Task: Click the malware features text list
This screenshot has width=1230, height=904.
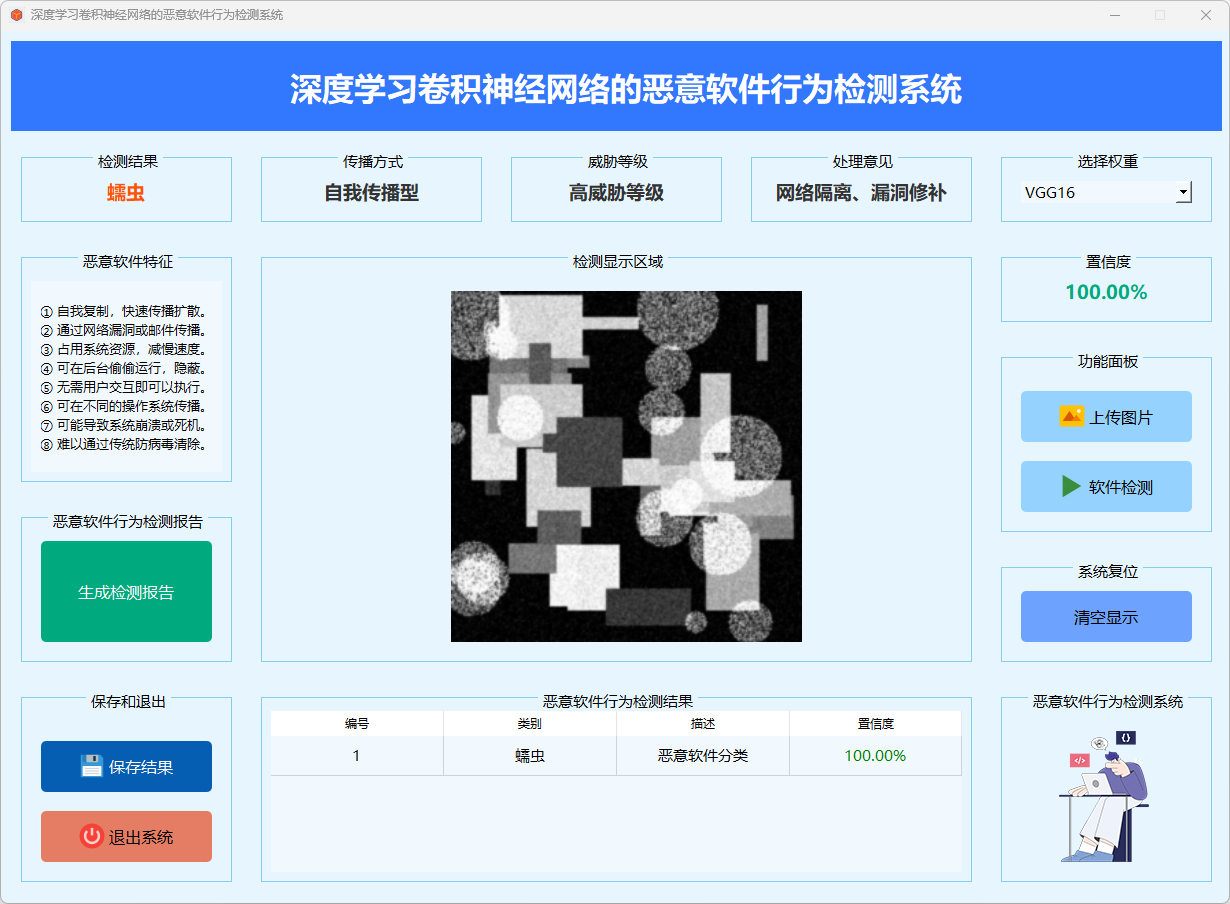Action: click(126, 377)
